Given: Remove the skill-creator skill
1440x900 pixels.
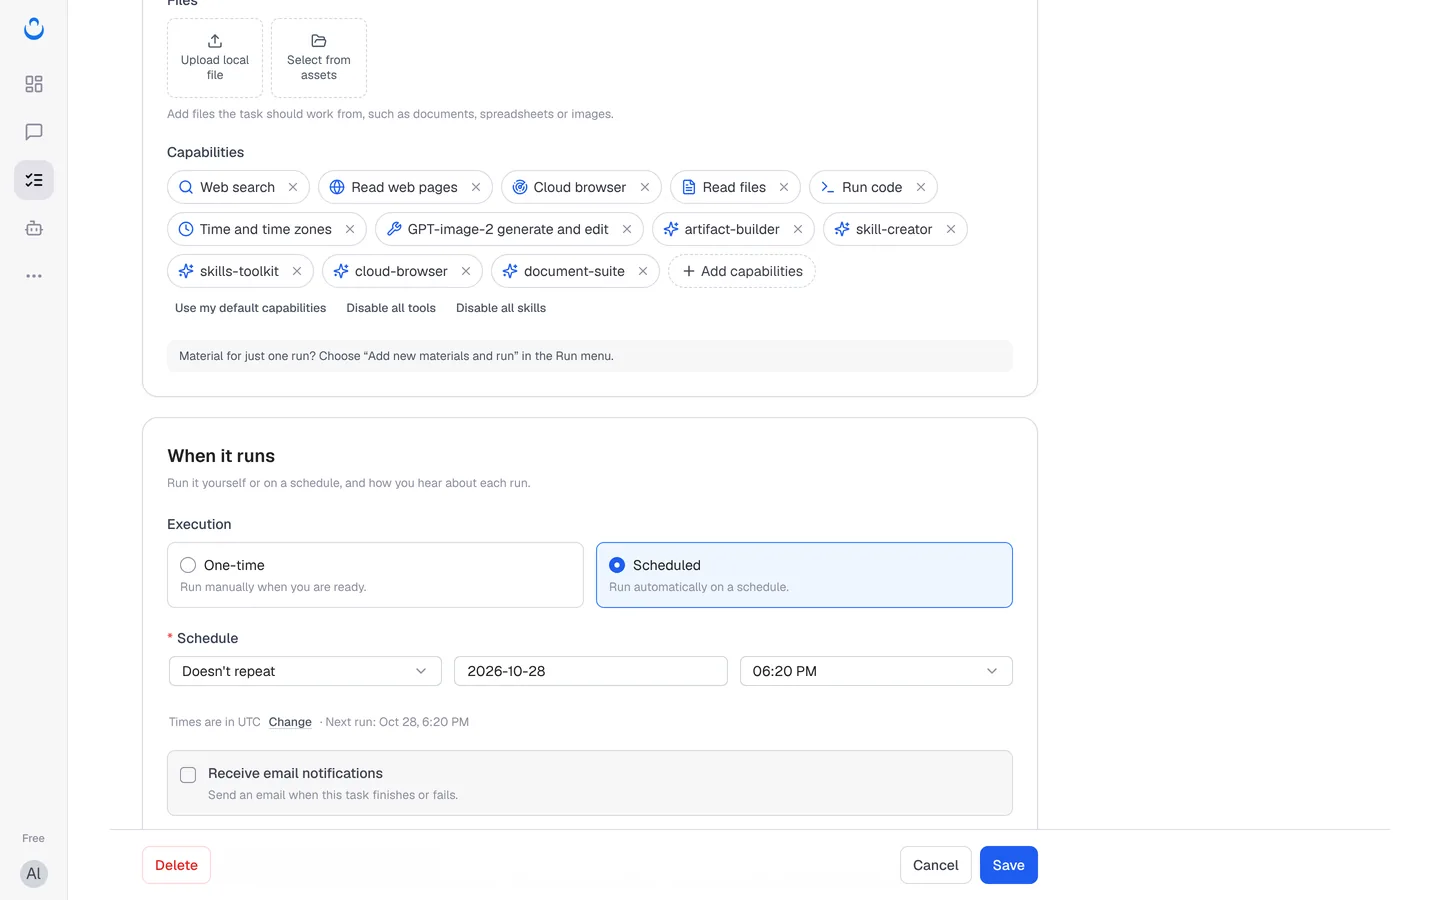Looking at the screenshot, I should pyautogui.click(x=951, y=229).
